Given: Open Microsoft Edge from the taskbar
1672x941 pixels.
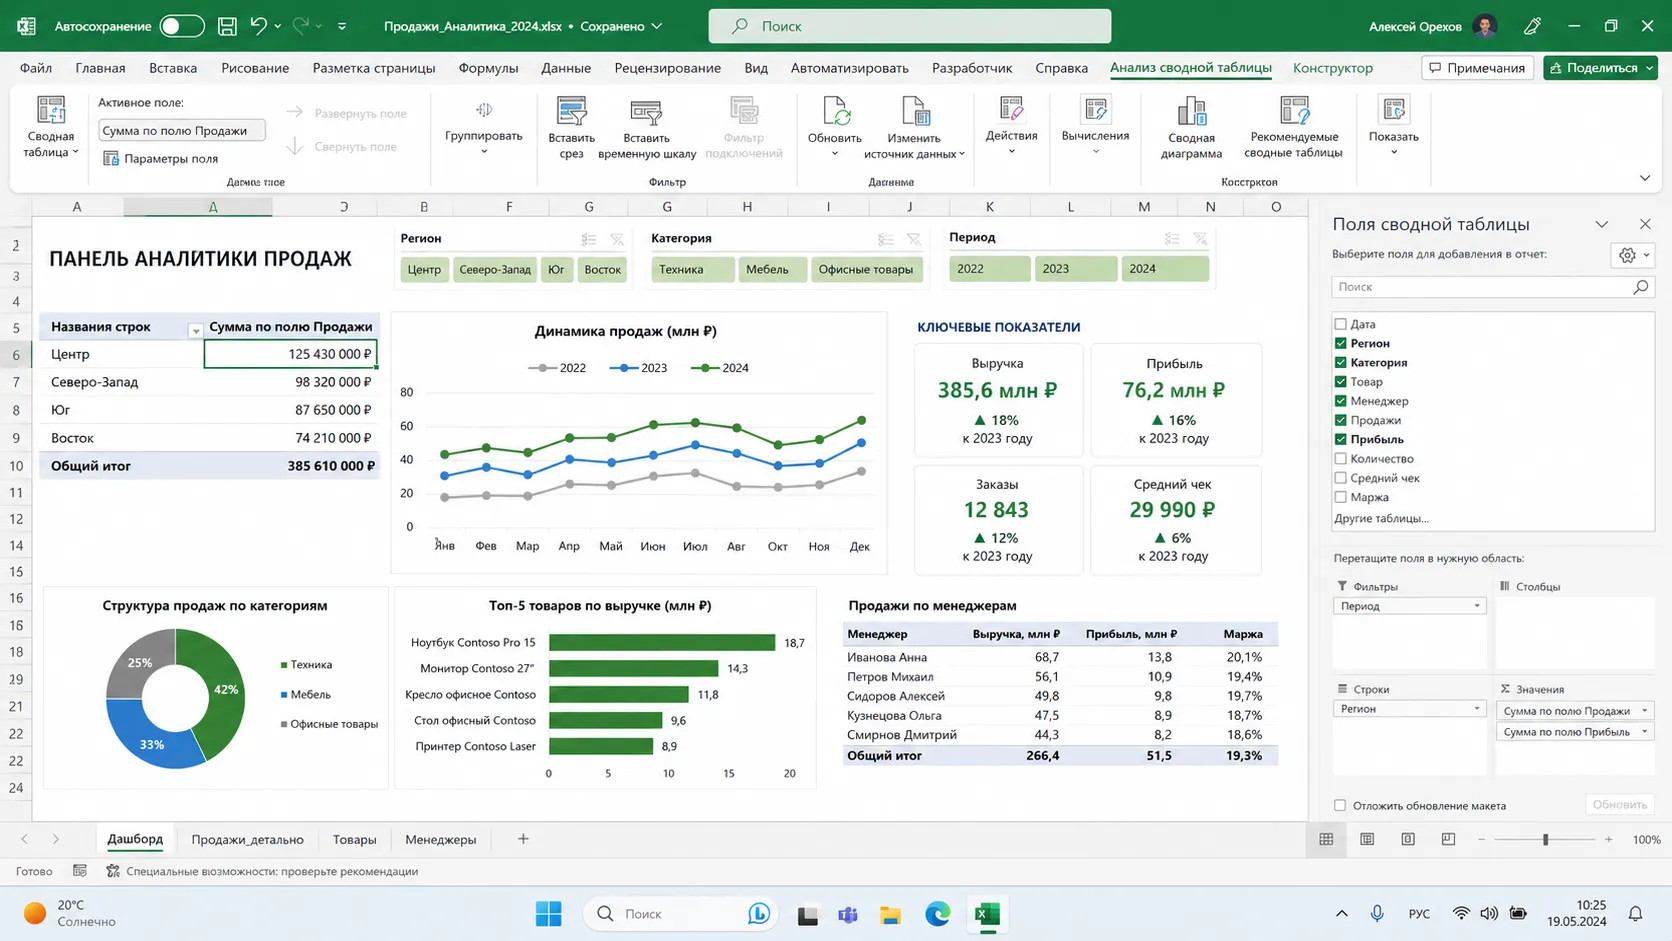Looking at the screenshot, I should (937, 914).
